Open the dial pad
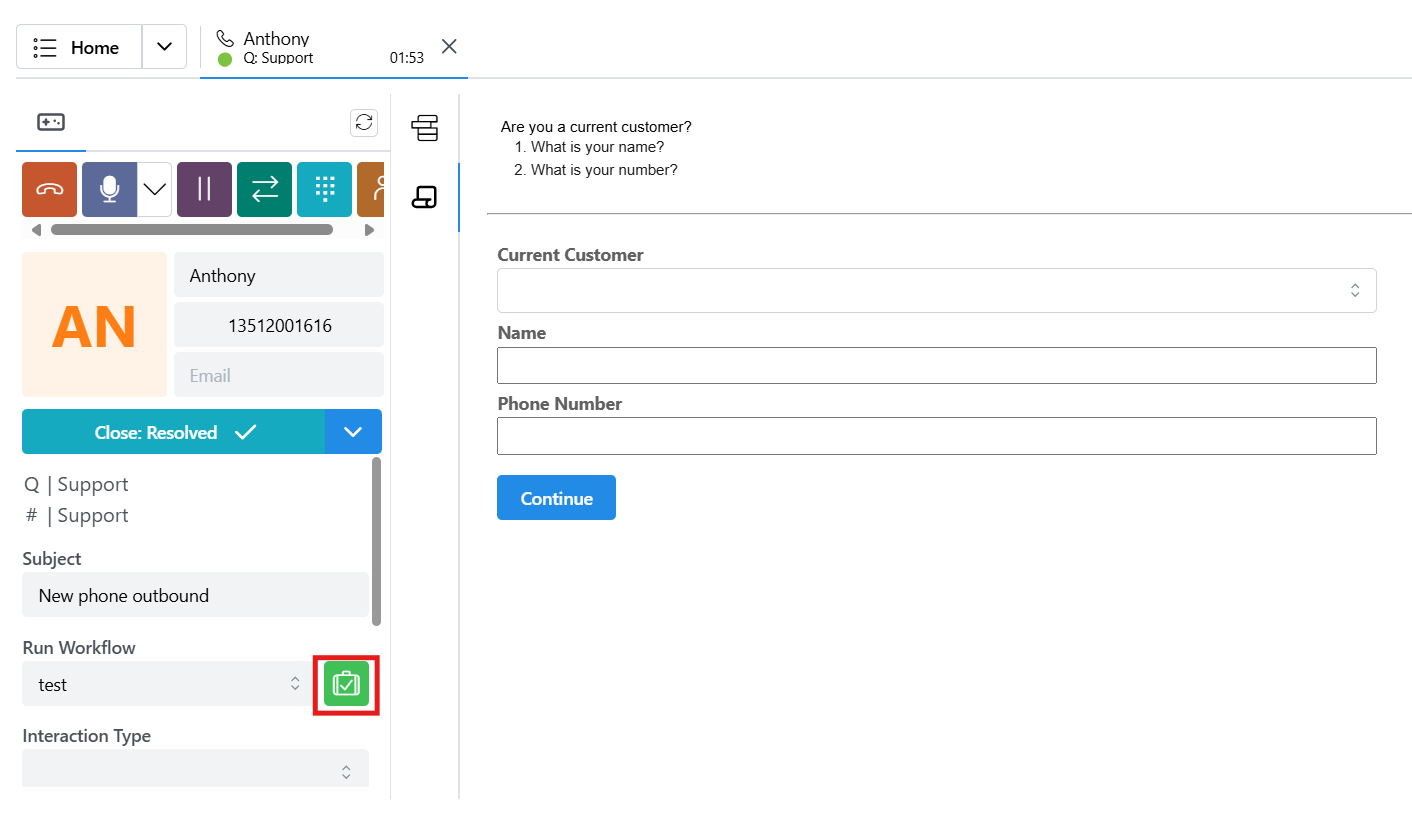The width and height of the screenshot is (1412, 815). coord(325,189)
